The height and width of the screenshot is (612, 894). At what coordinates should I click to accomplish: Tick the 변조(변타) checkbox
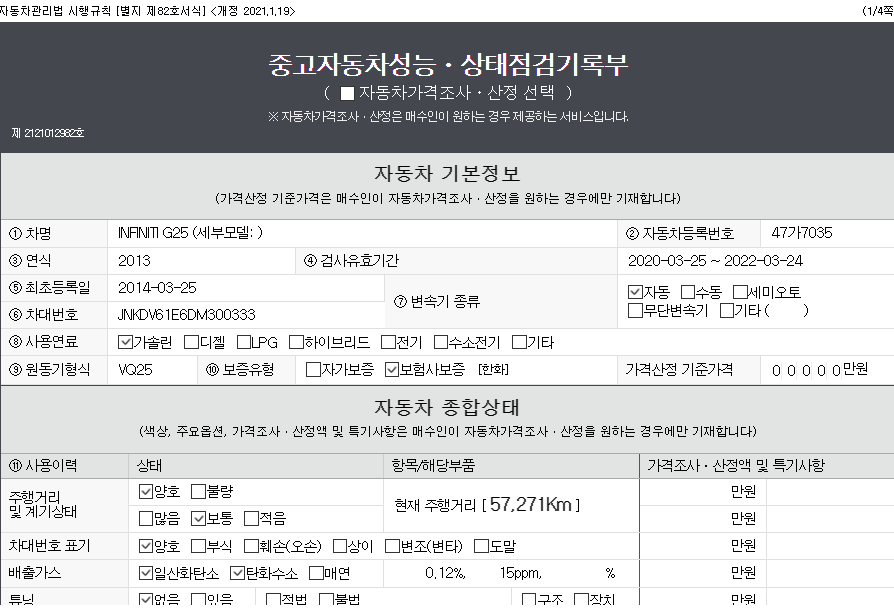(392, 546)
